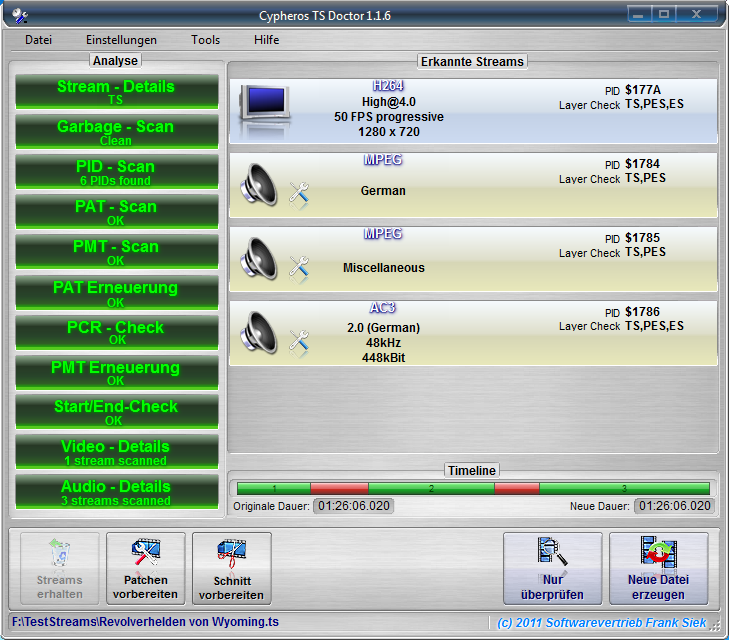The height and width of the screenshot is (640, 729).
Task: Open Garbage - Scan result
Action: point(117,132)
